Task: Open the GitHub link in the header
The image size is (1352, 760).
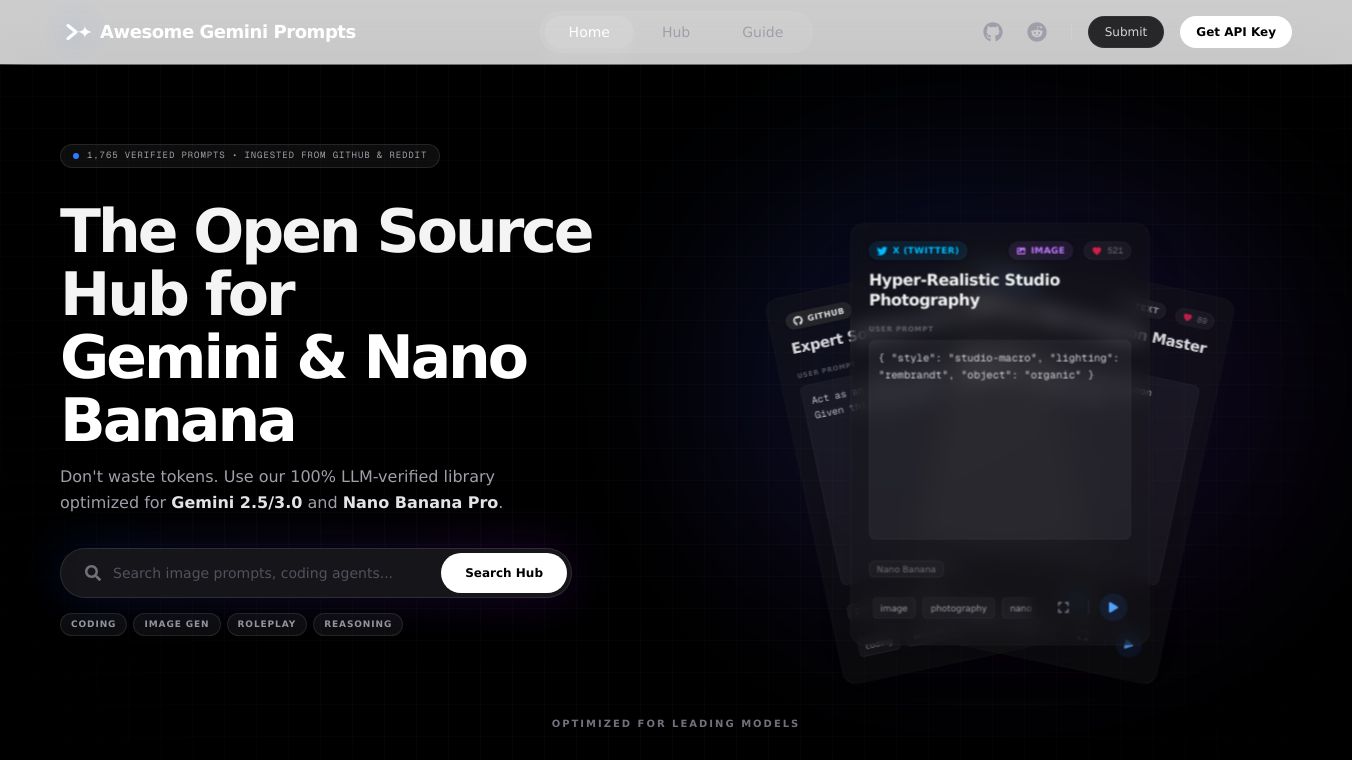Action: point(993,32)
